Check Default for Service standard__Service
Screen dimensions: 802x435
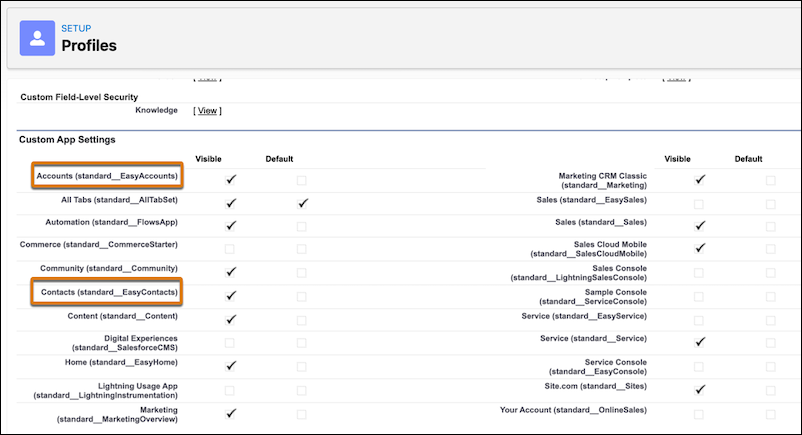pos(771,342)
